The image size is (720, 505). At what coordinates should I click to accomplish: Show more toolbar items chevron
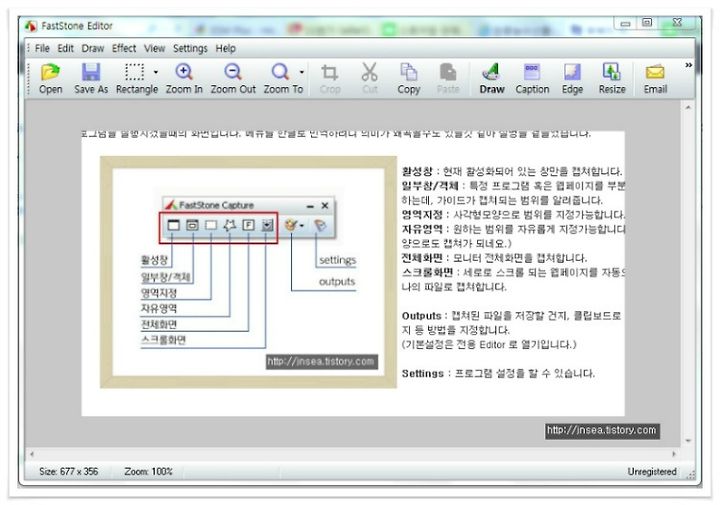coord(688,65)
